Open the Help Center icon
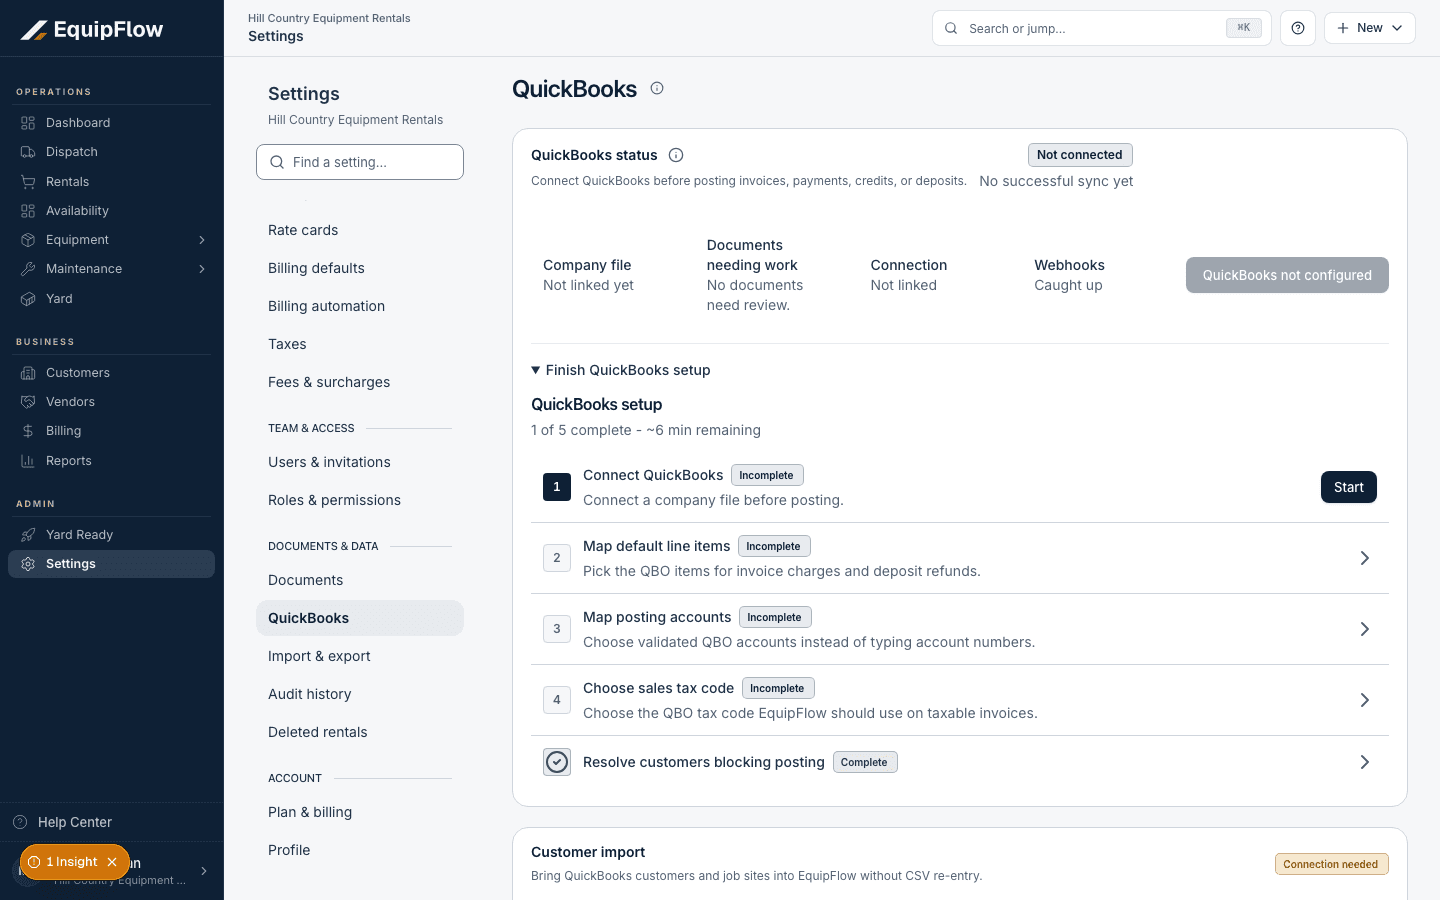The image size is (1440, 900). pos(20,822)
